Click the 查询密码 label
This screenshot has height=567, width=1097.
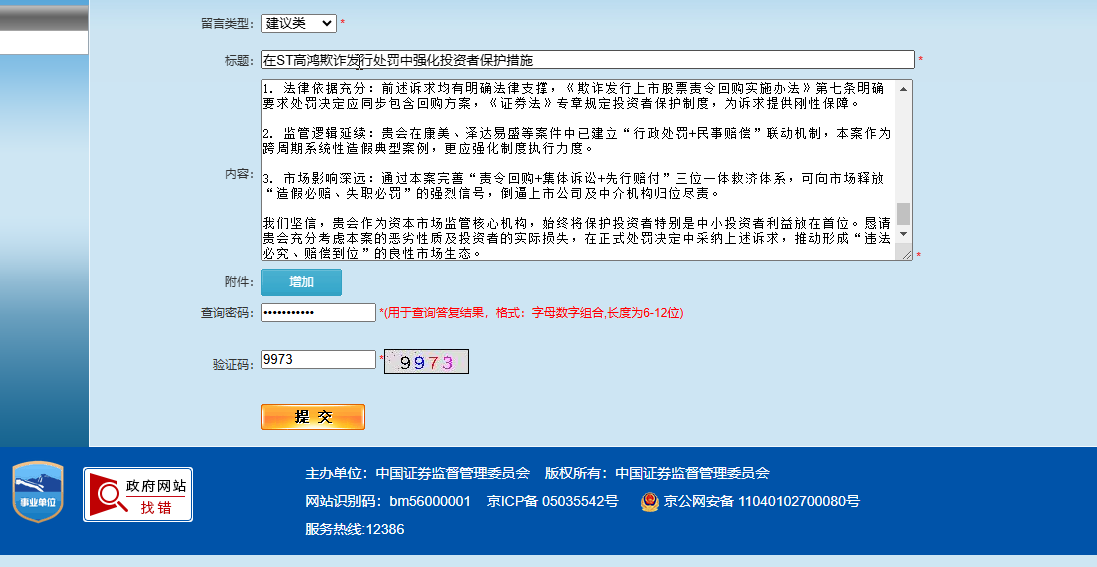click(x=227, y=313)
